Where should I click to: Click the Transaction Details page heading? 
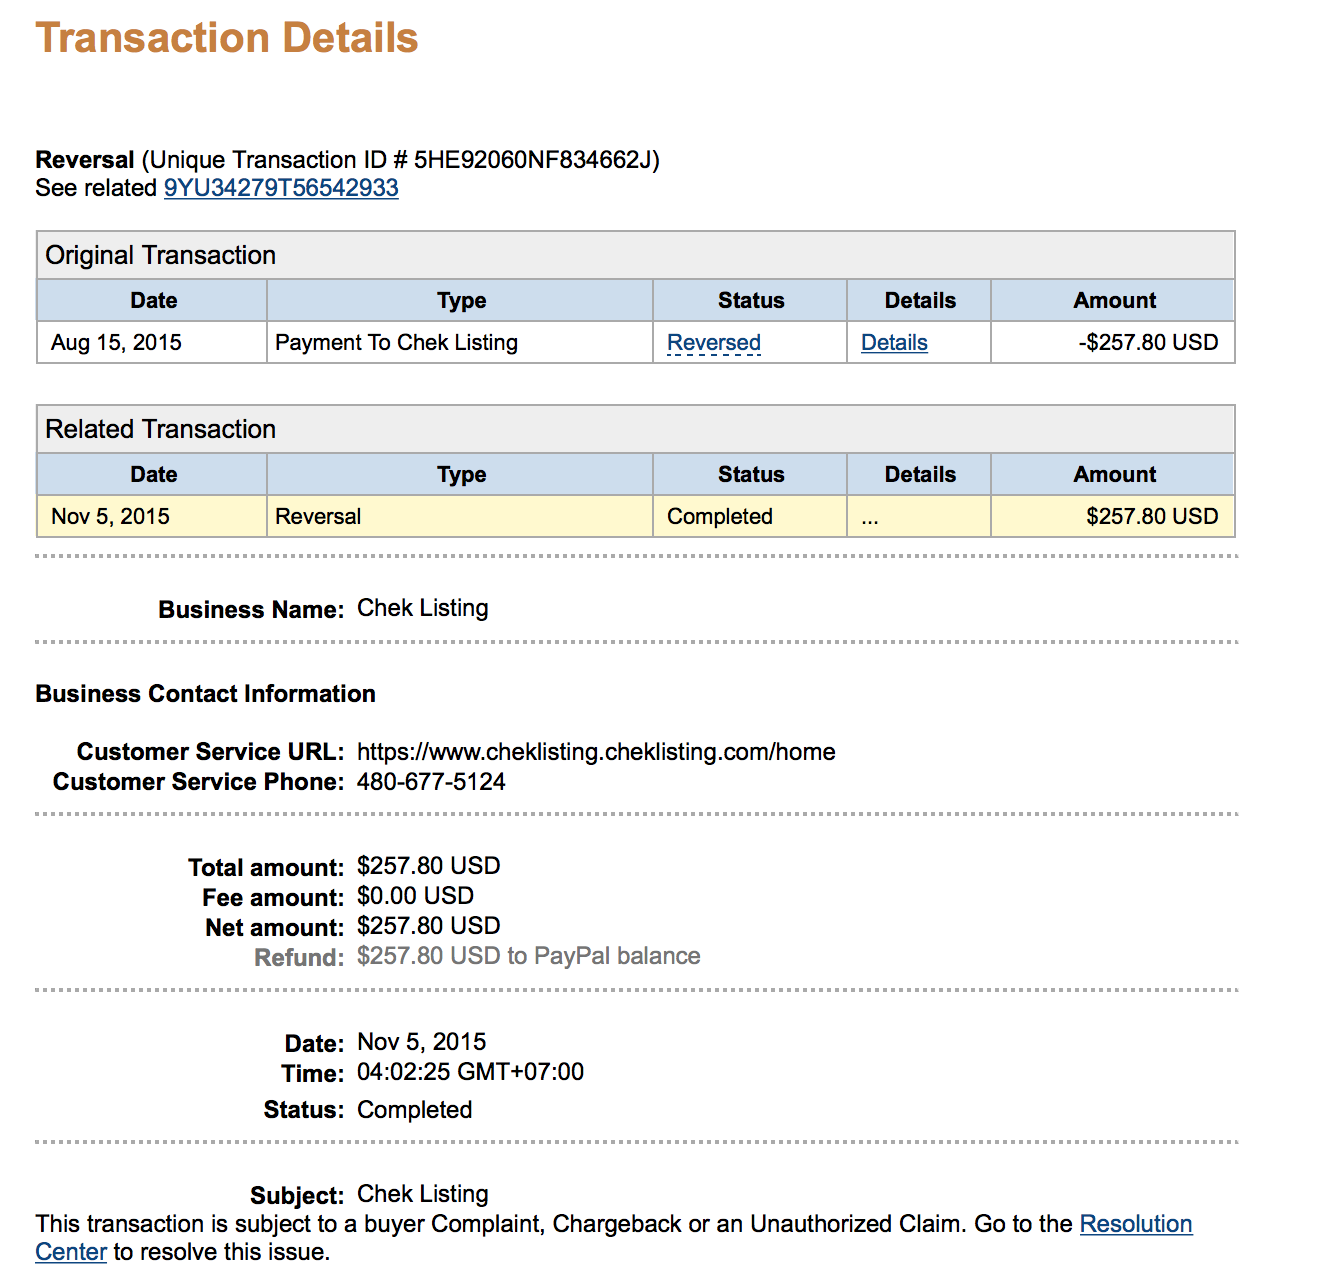[227, 38]
